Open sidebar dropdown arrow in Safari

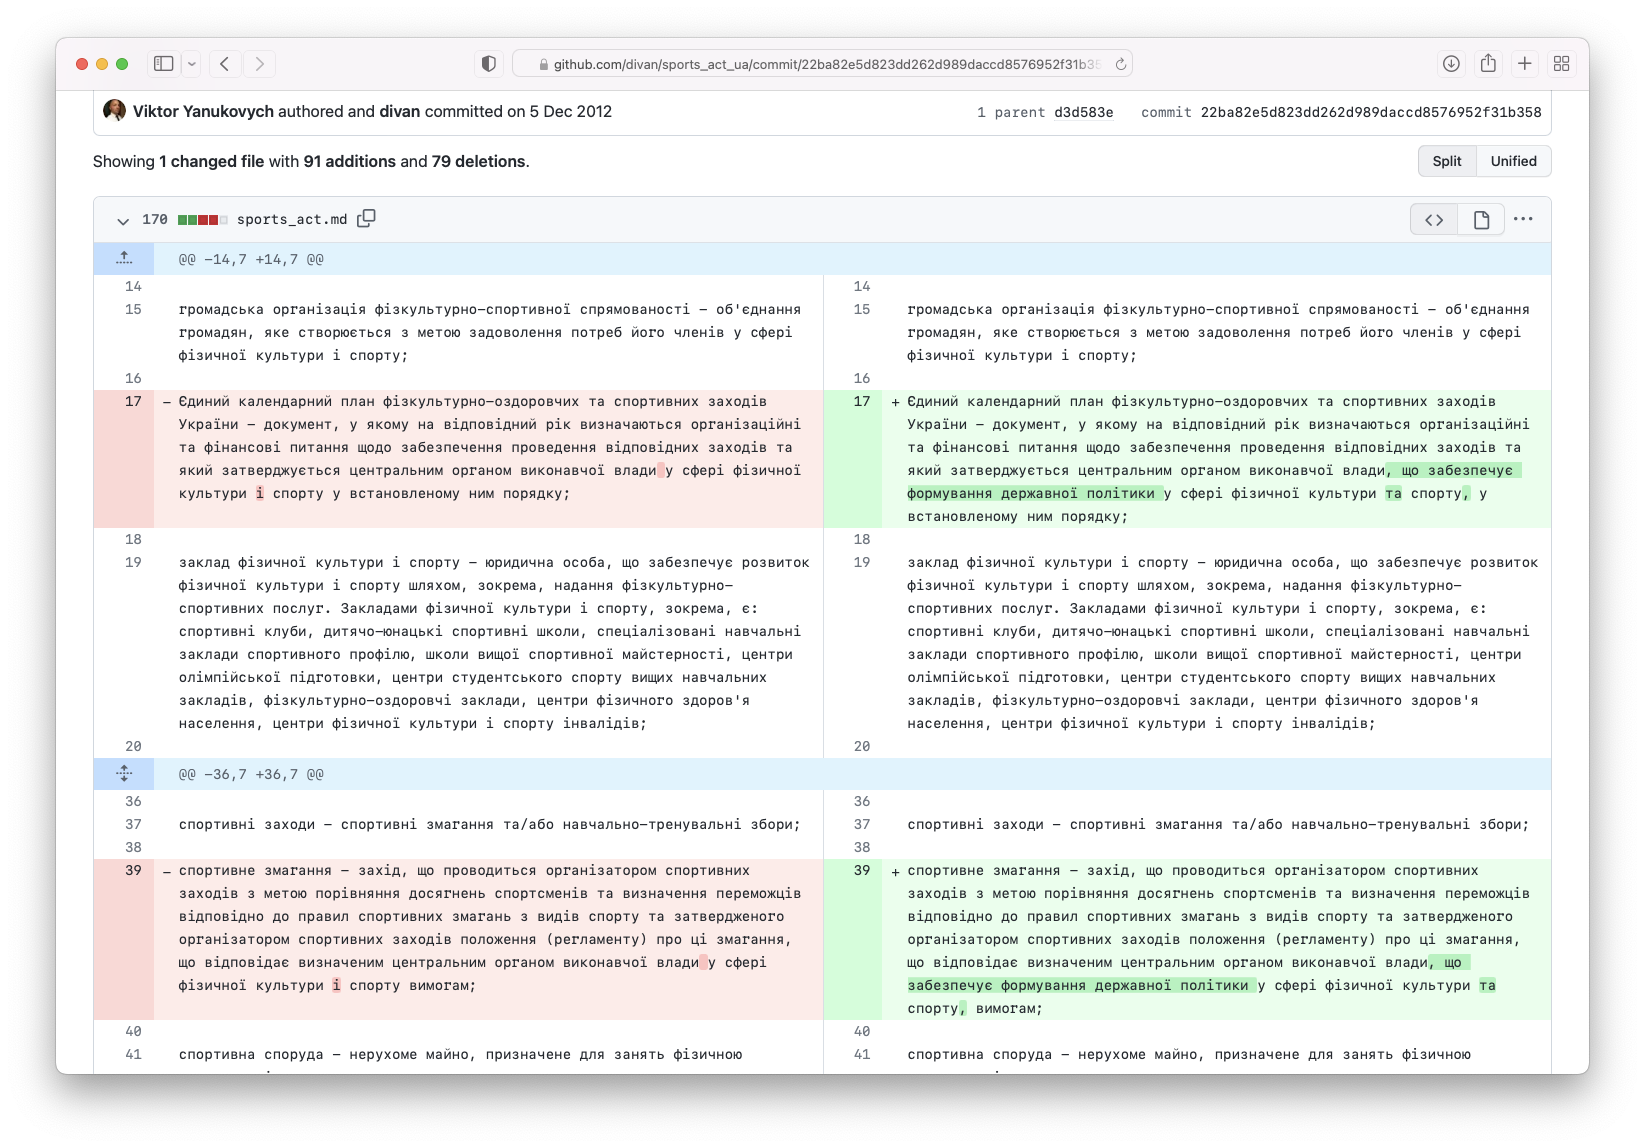coord(192,64)
